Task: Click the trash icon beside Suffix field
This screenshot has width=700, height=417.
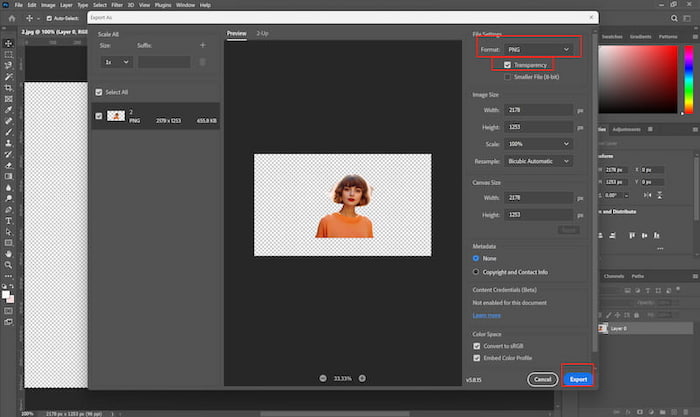Action: (x=202, y=62)
